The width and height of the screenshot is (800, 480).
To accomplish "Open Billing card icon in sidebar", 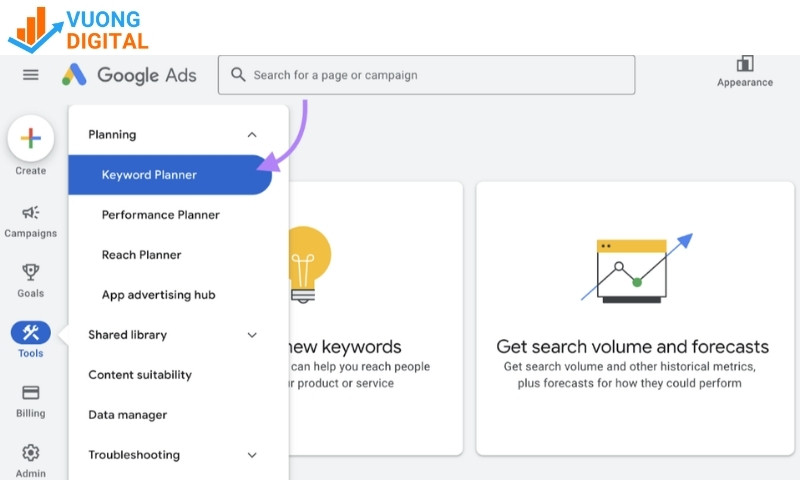I will [31, 393].
